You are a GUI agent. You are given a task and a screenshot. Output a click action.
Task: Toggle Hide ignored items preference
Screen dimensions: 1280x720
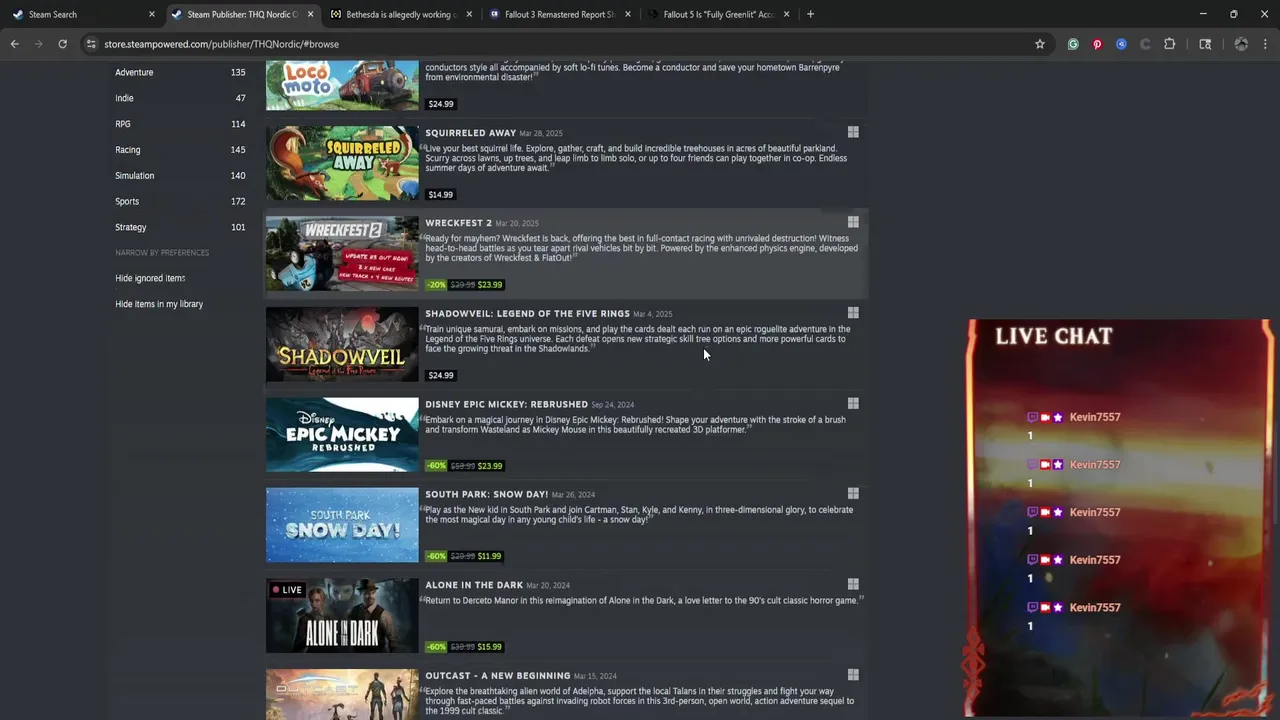pos(150,278)
